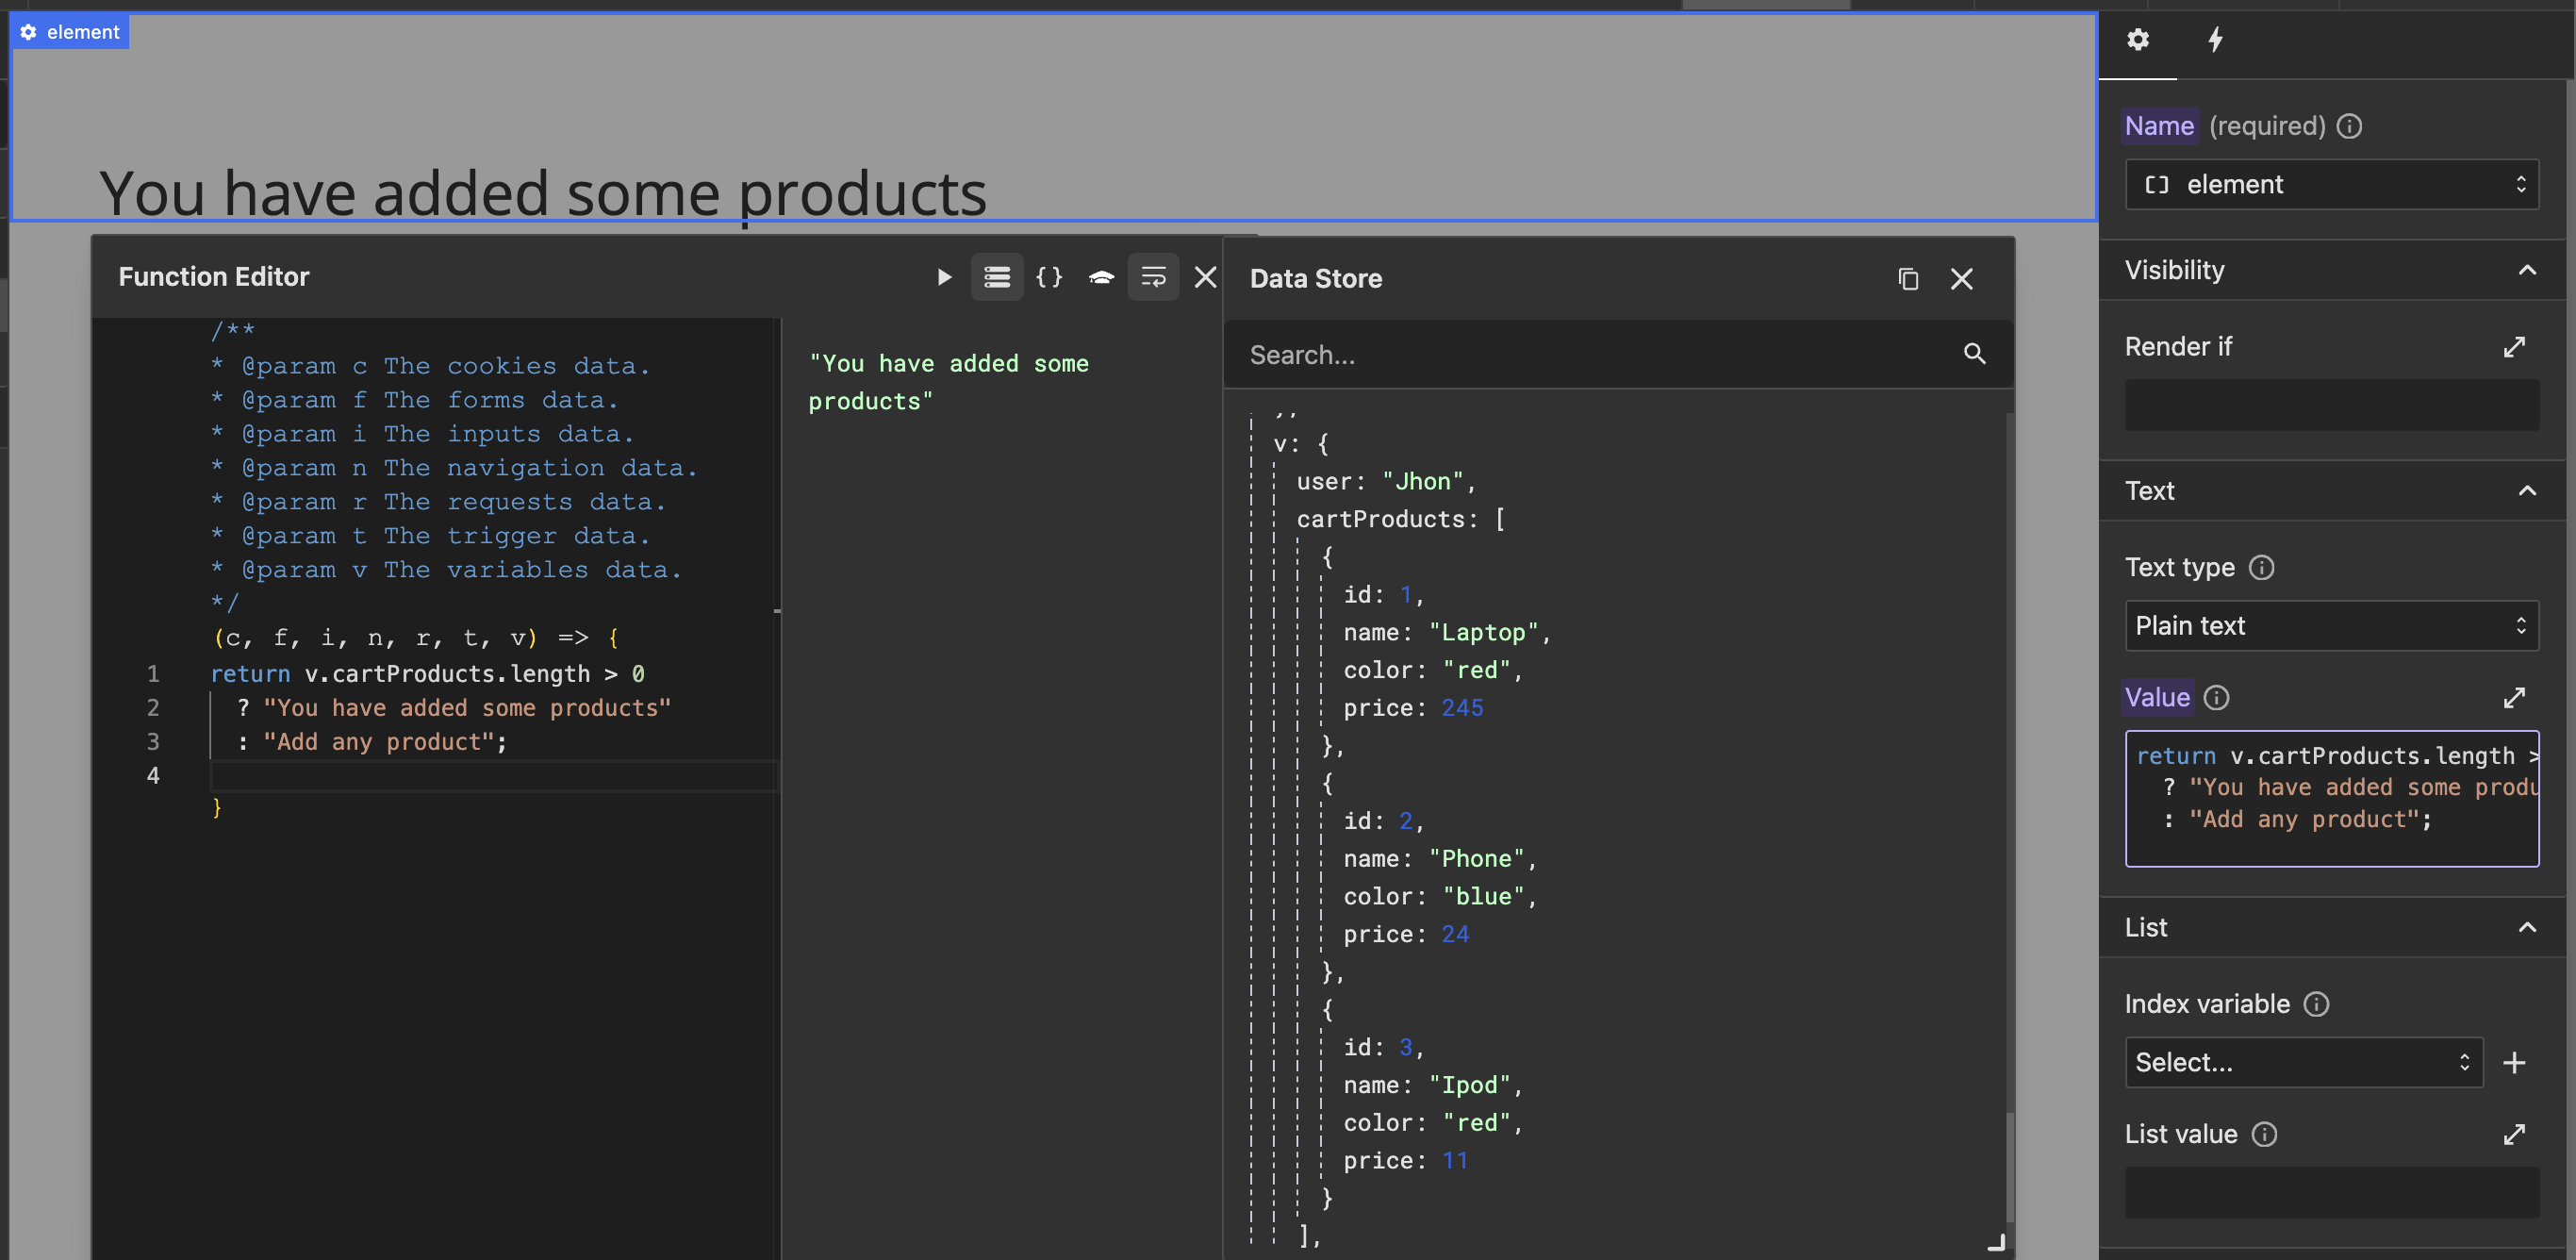Open the Plain text type dropdown

pos(2331,626)
